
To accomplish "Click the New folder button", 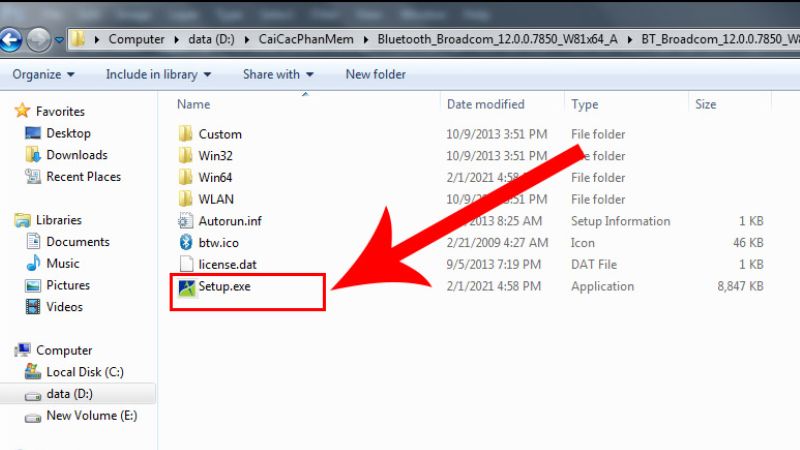I will (376, 74).
